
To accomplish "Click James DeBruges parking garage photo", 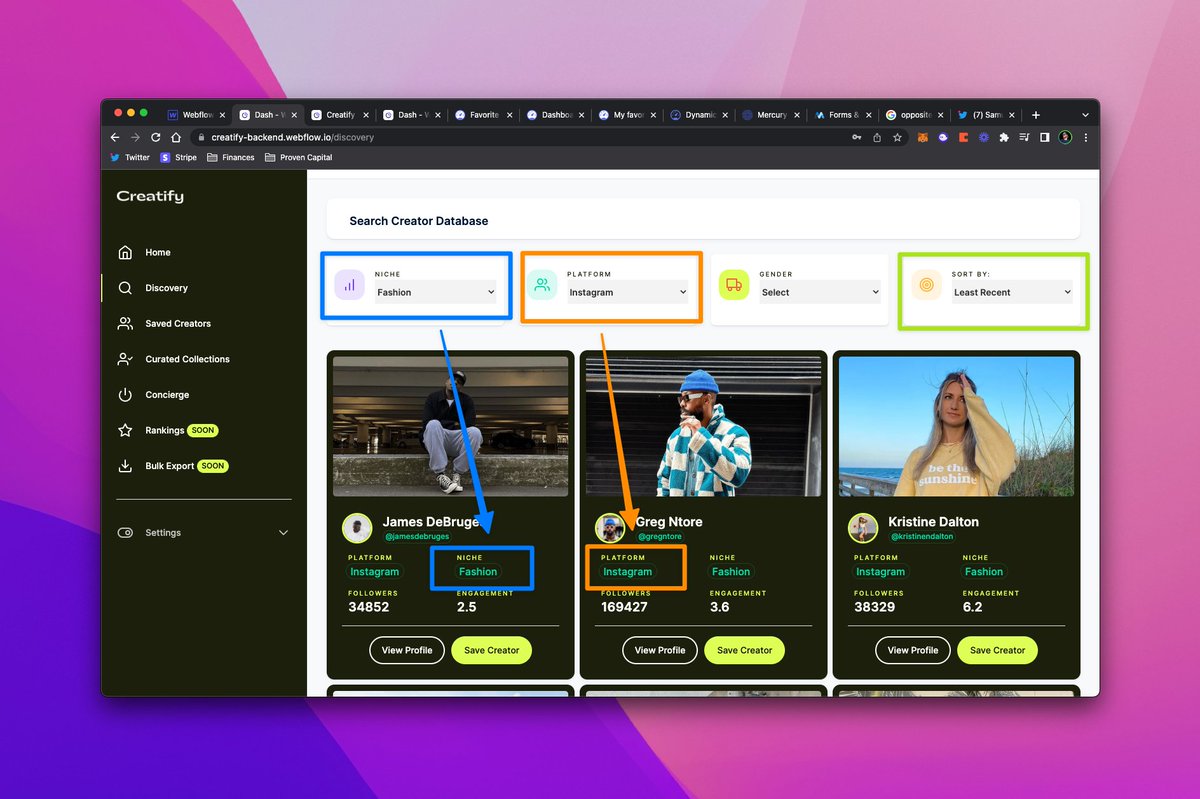I will click(451, 426).
